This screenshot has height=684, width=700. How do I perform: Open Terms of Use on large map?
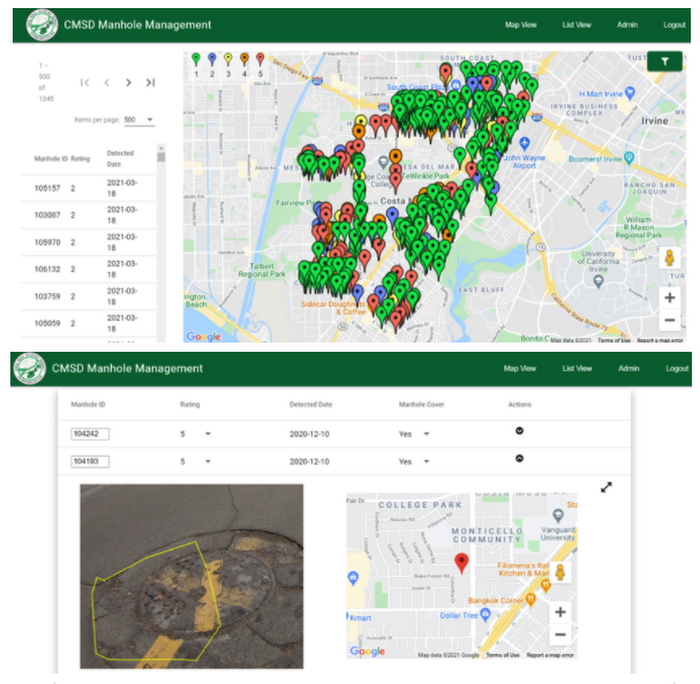614,340
